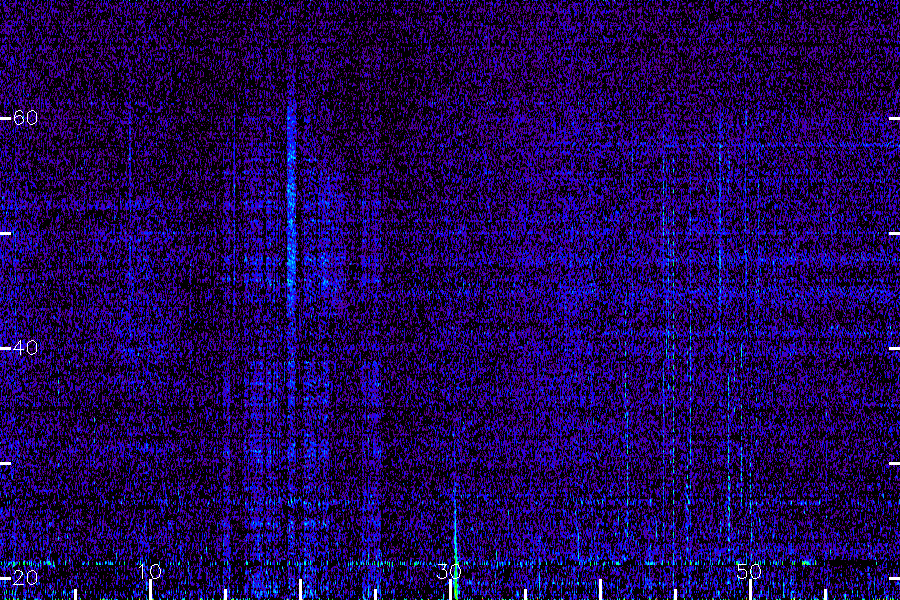Click the "40" frequency axis label

pos(25,347)
